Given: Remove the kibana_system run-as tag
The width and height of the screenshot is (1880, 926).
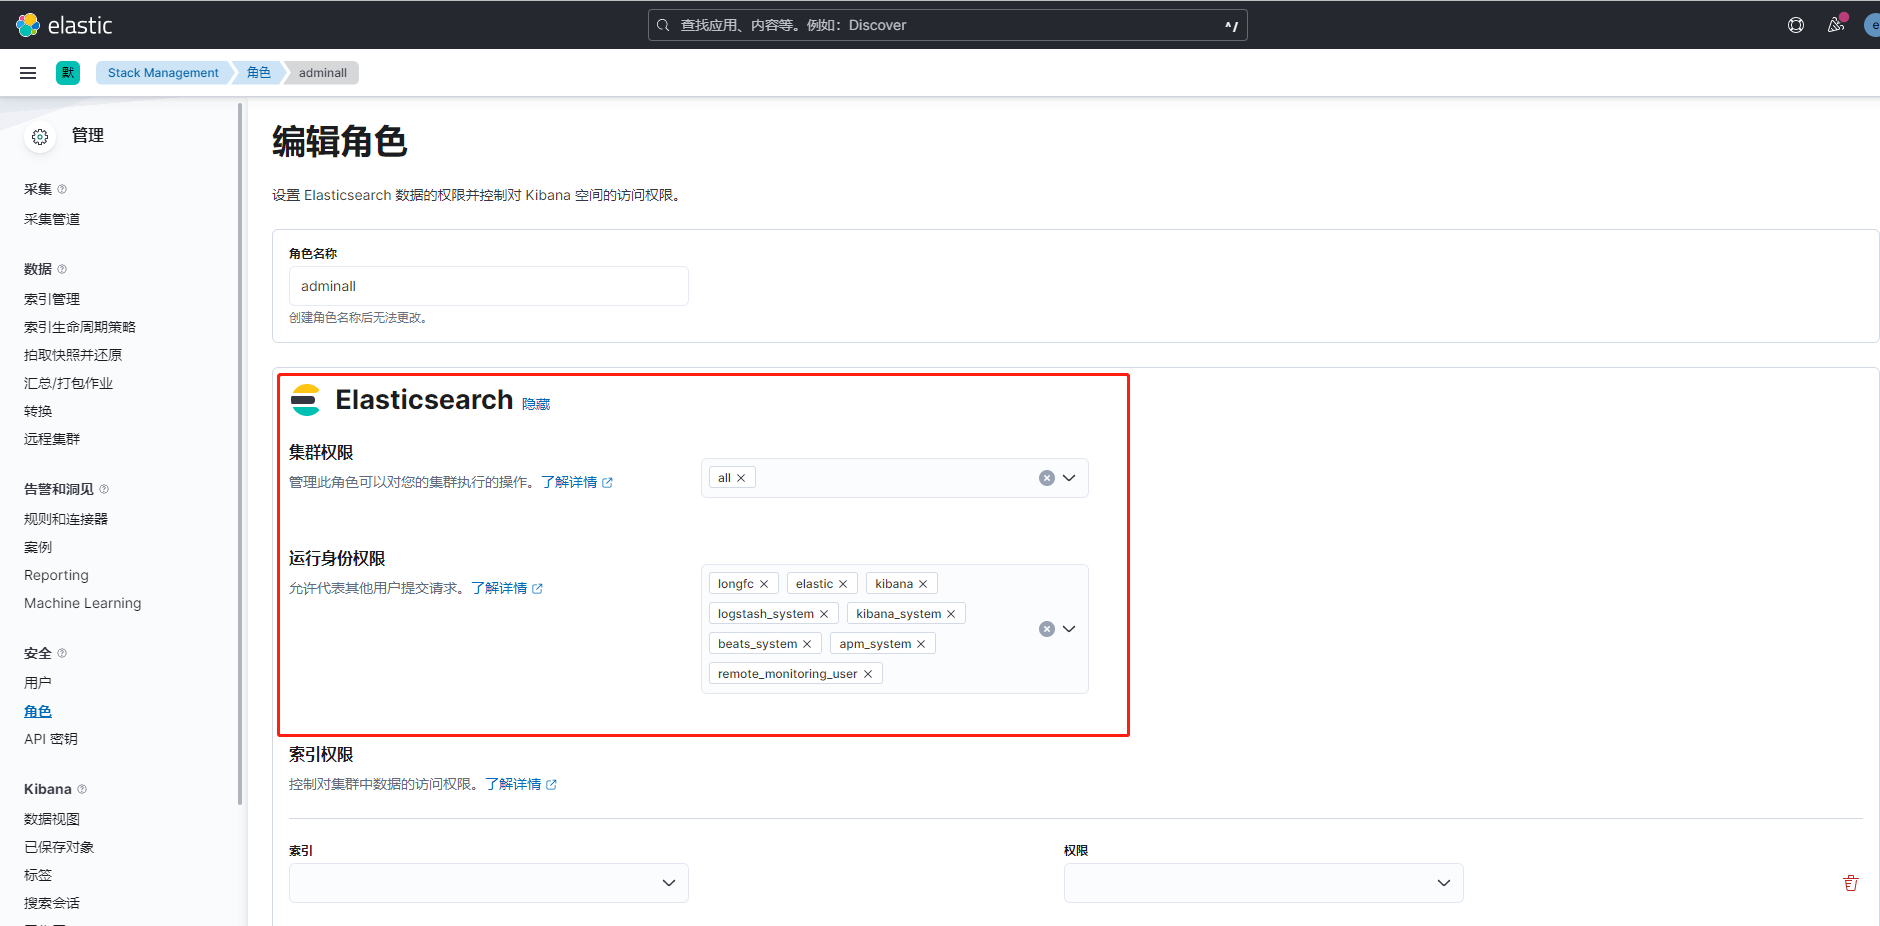Looking at the screenshot, I should click(951, 614).
